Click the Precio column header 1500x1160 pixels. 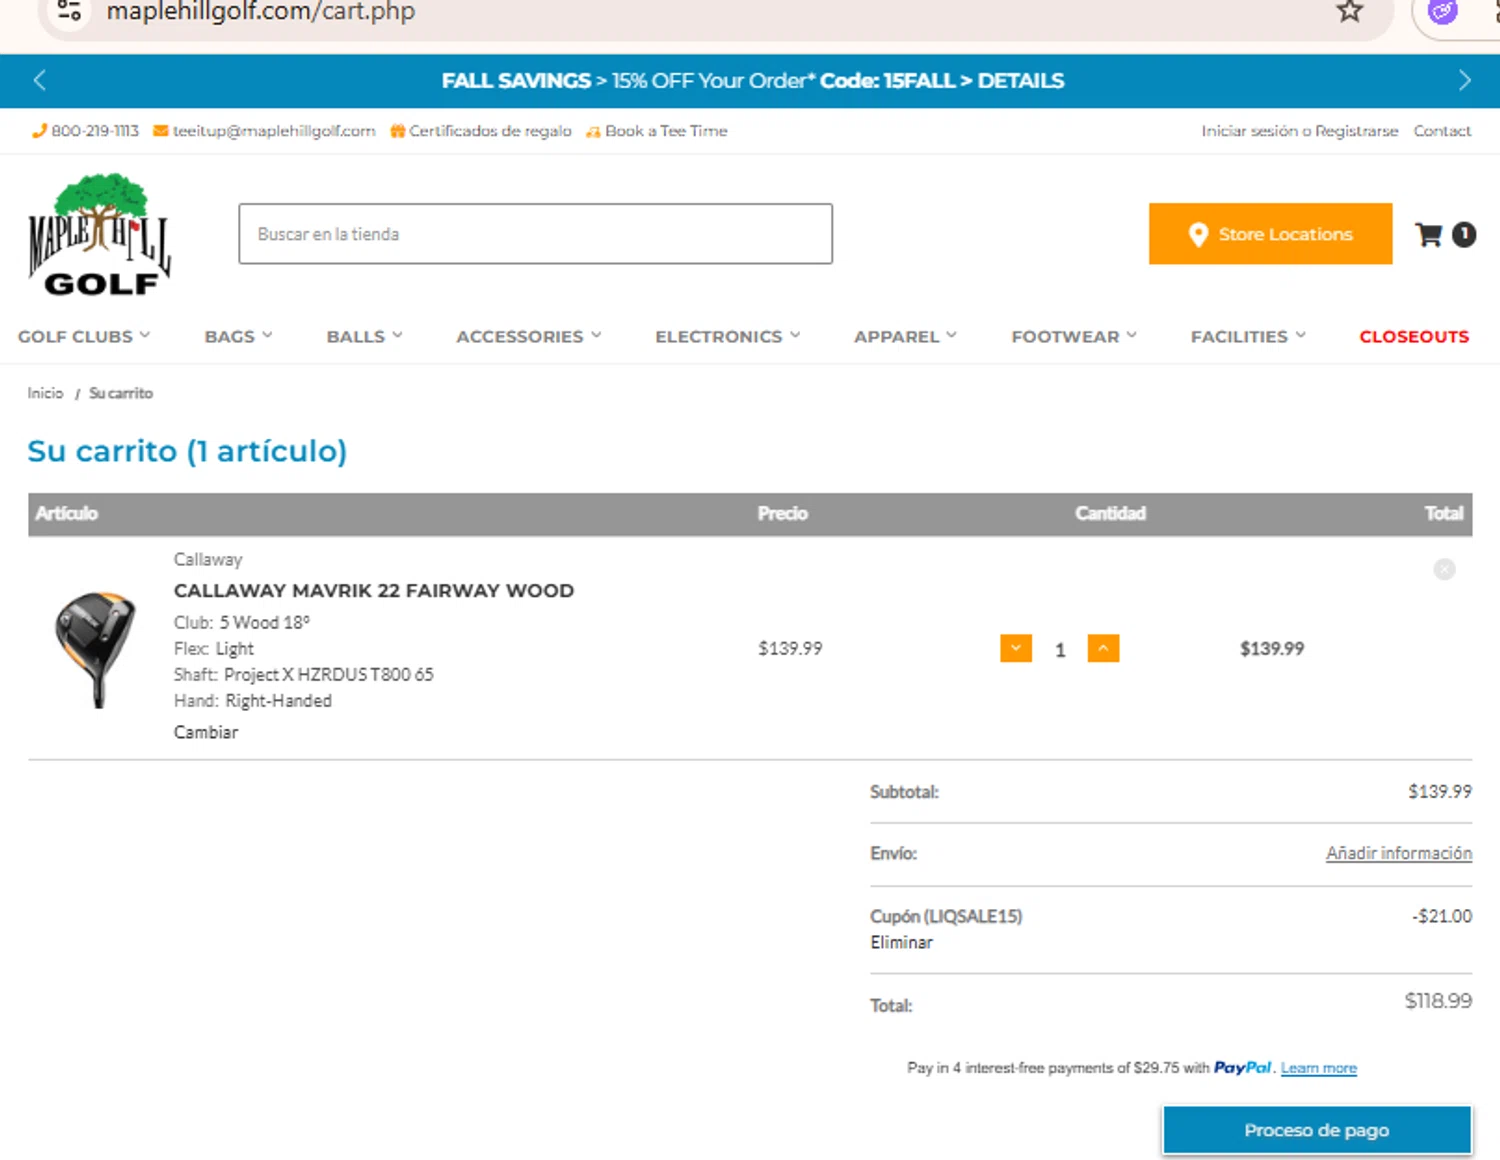(x=782, y=513)
